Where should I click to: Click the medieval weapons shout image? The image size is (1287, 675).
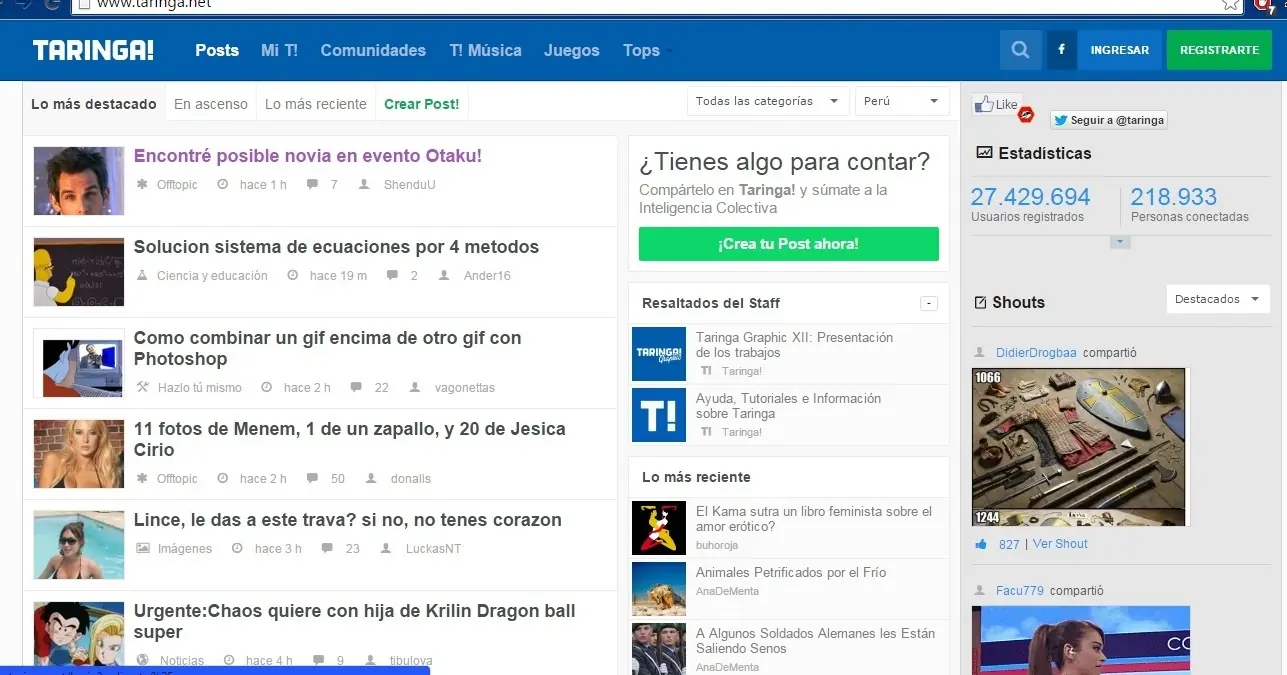[1079, 447]
